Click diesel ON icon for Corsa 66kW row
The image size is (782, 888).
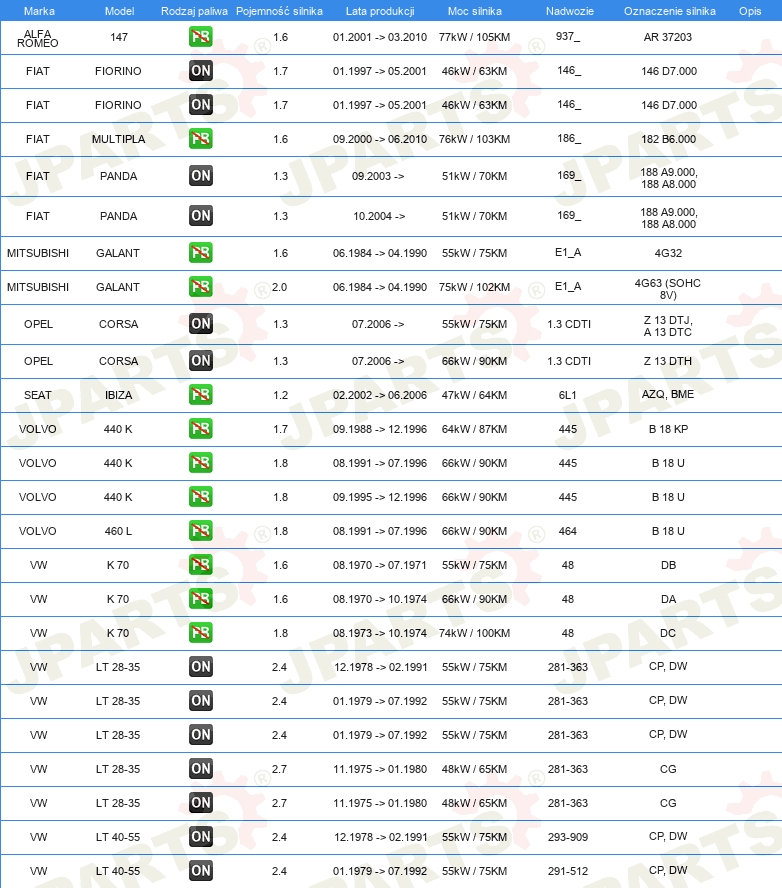click(200, 361)
